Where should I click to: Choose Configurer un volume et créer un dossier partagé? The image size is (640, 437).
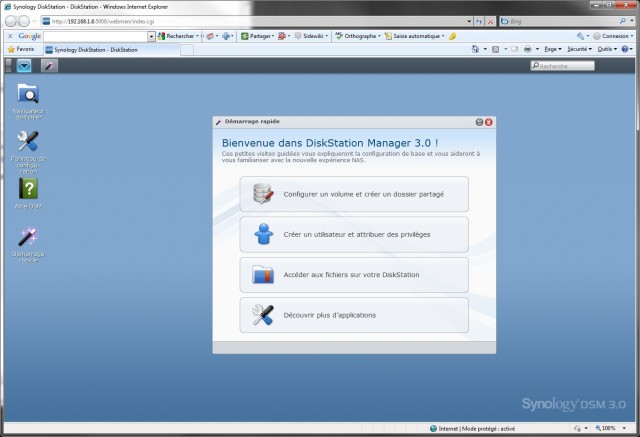(354, 194)
